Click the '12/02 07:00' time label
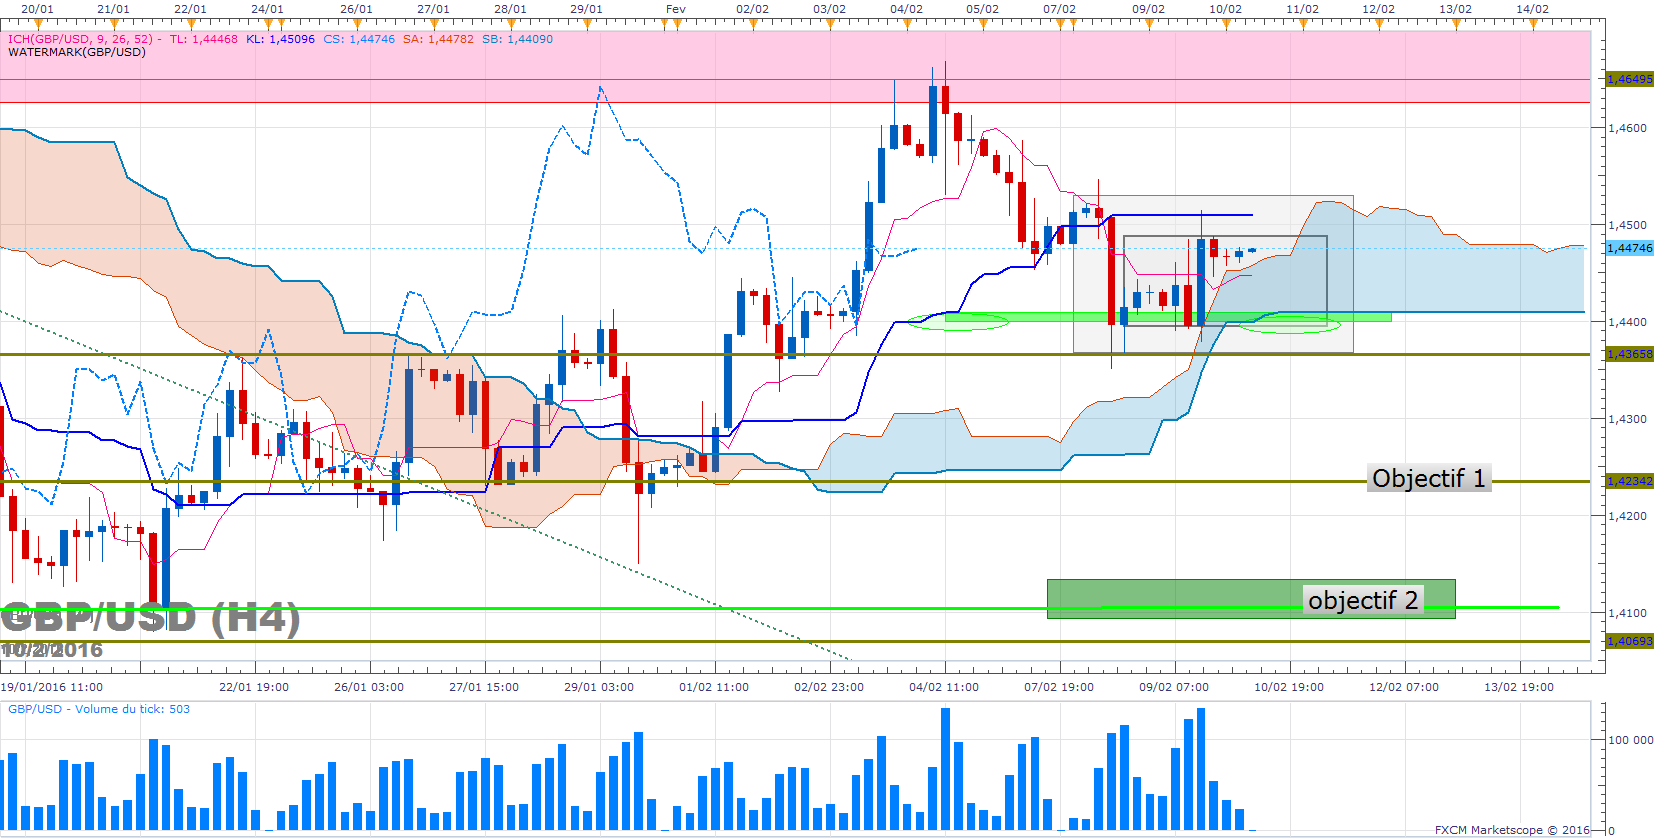 click(1404, 687)
